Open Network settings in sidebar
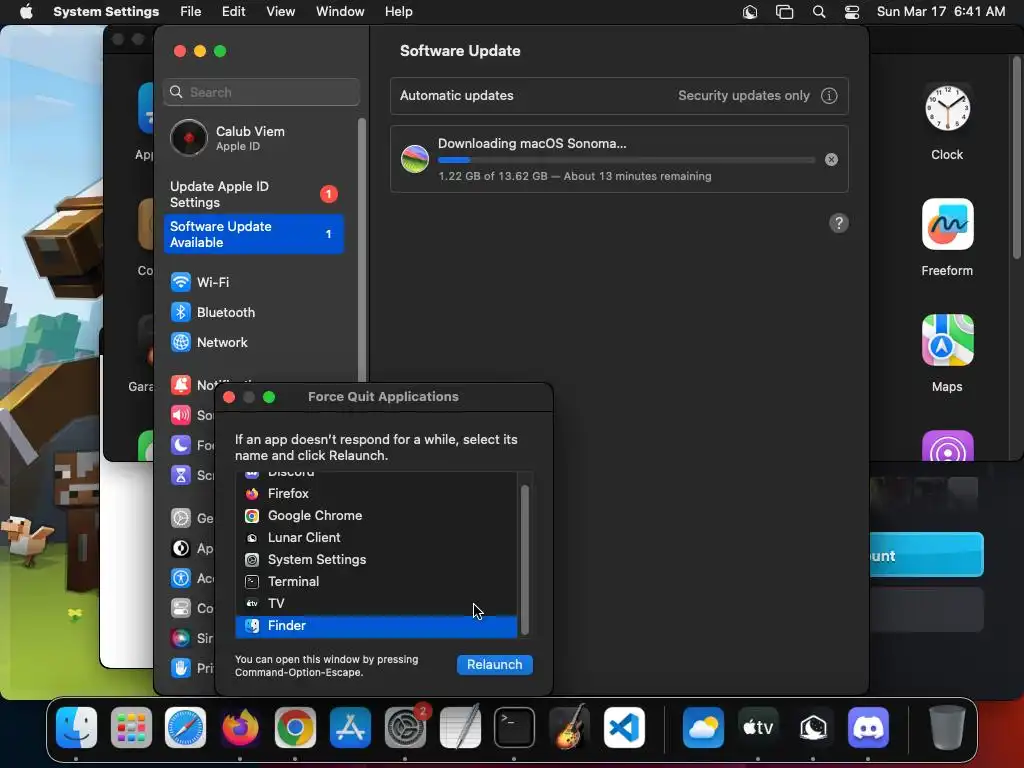Viewport: 1024px width, 768px height. (255, 342)
